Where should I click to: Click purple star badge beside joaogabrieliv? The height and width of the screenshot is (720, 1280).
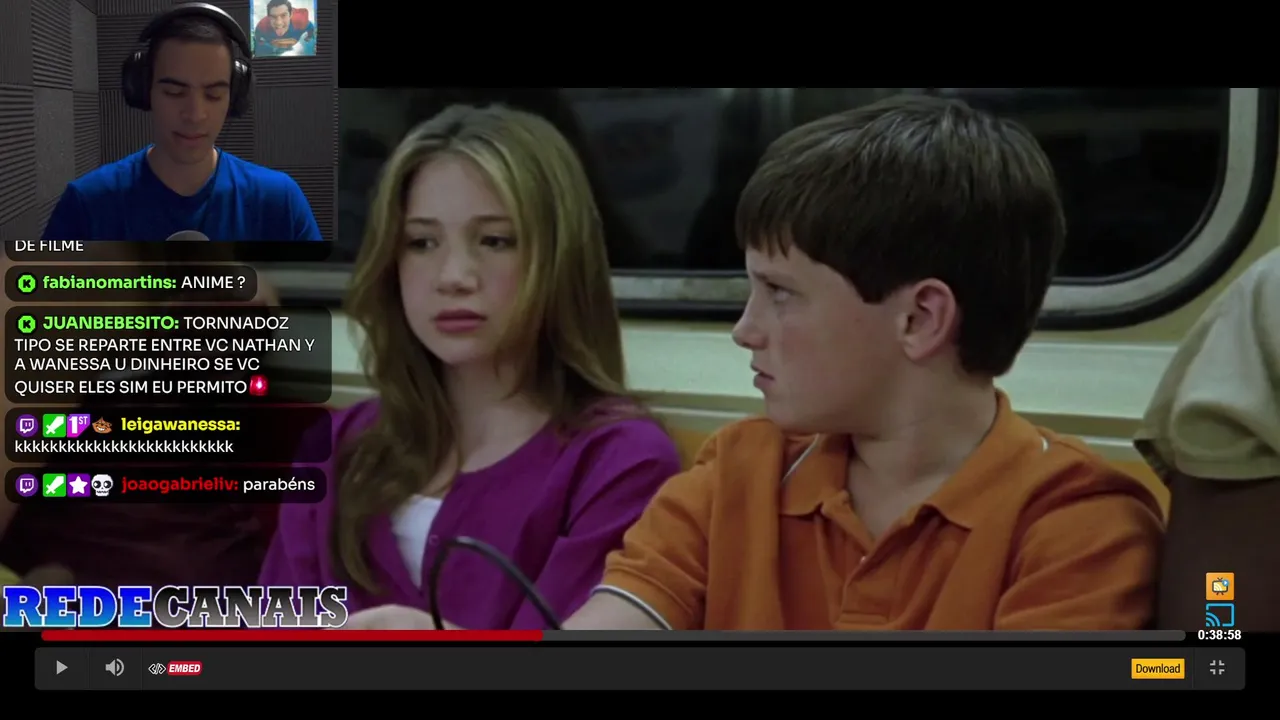click(78, 485)
